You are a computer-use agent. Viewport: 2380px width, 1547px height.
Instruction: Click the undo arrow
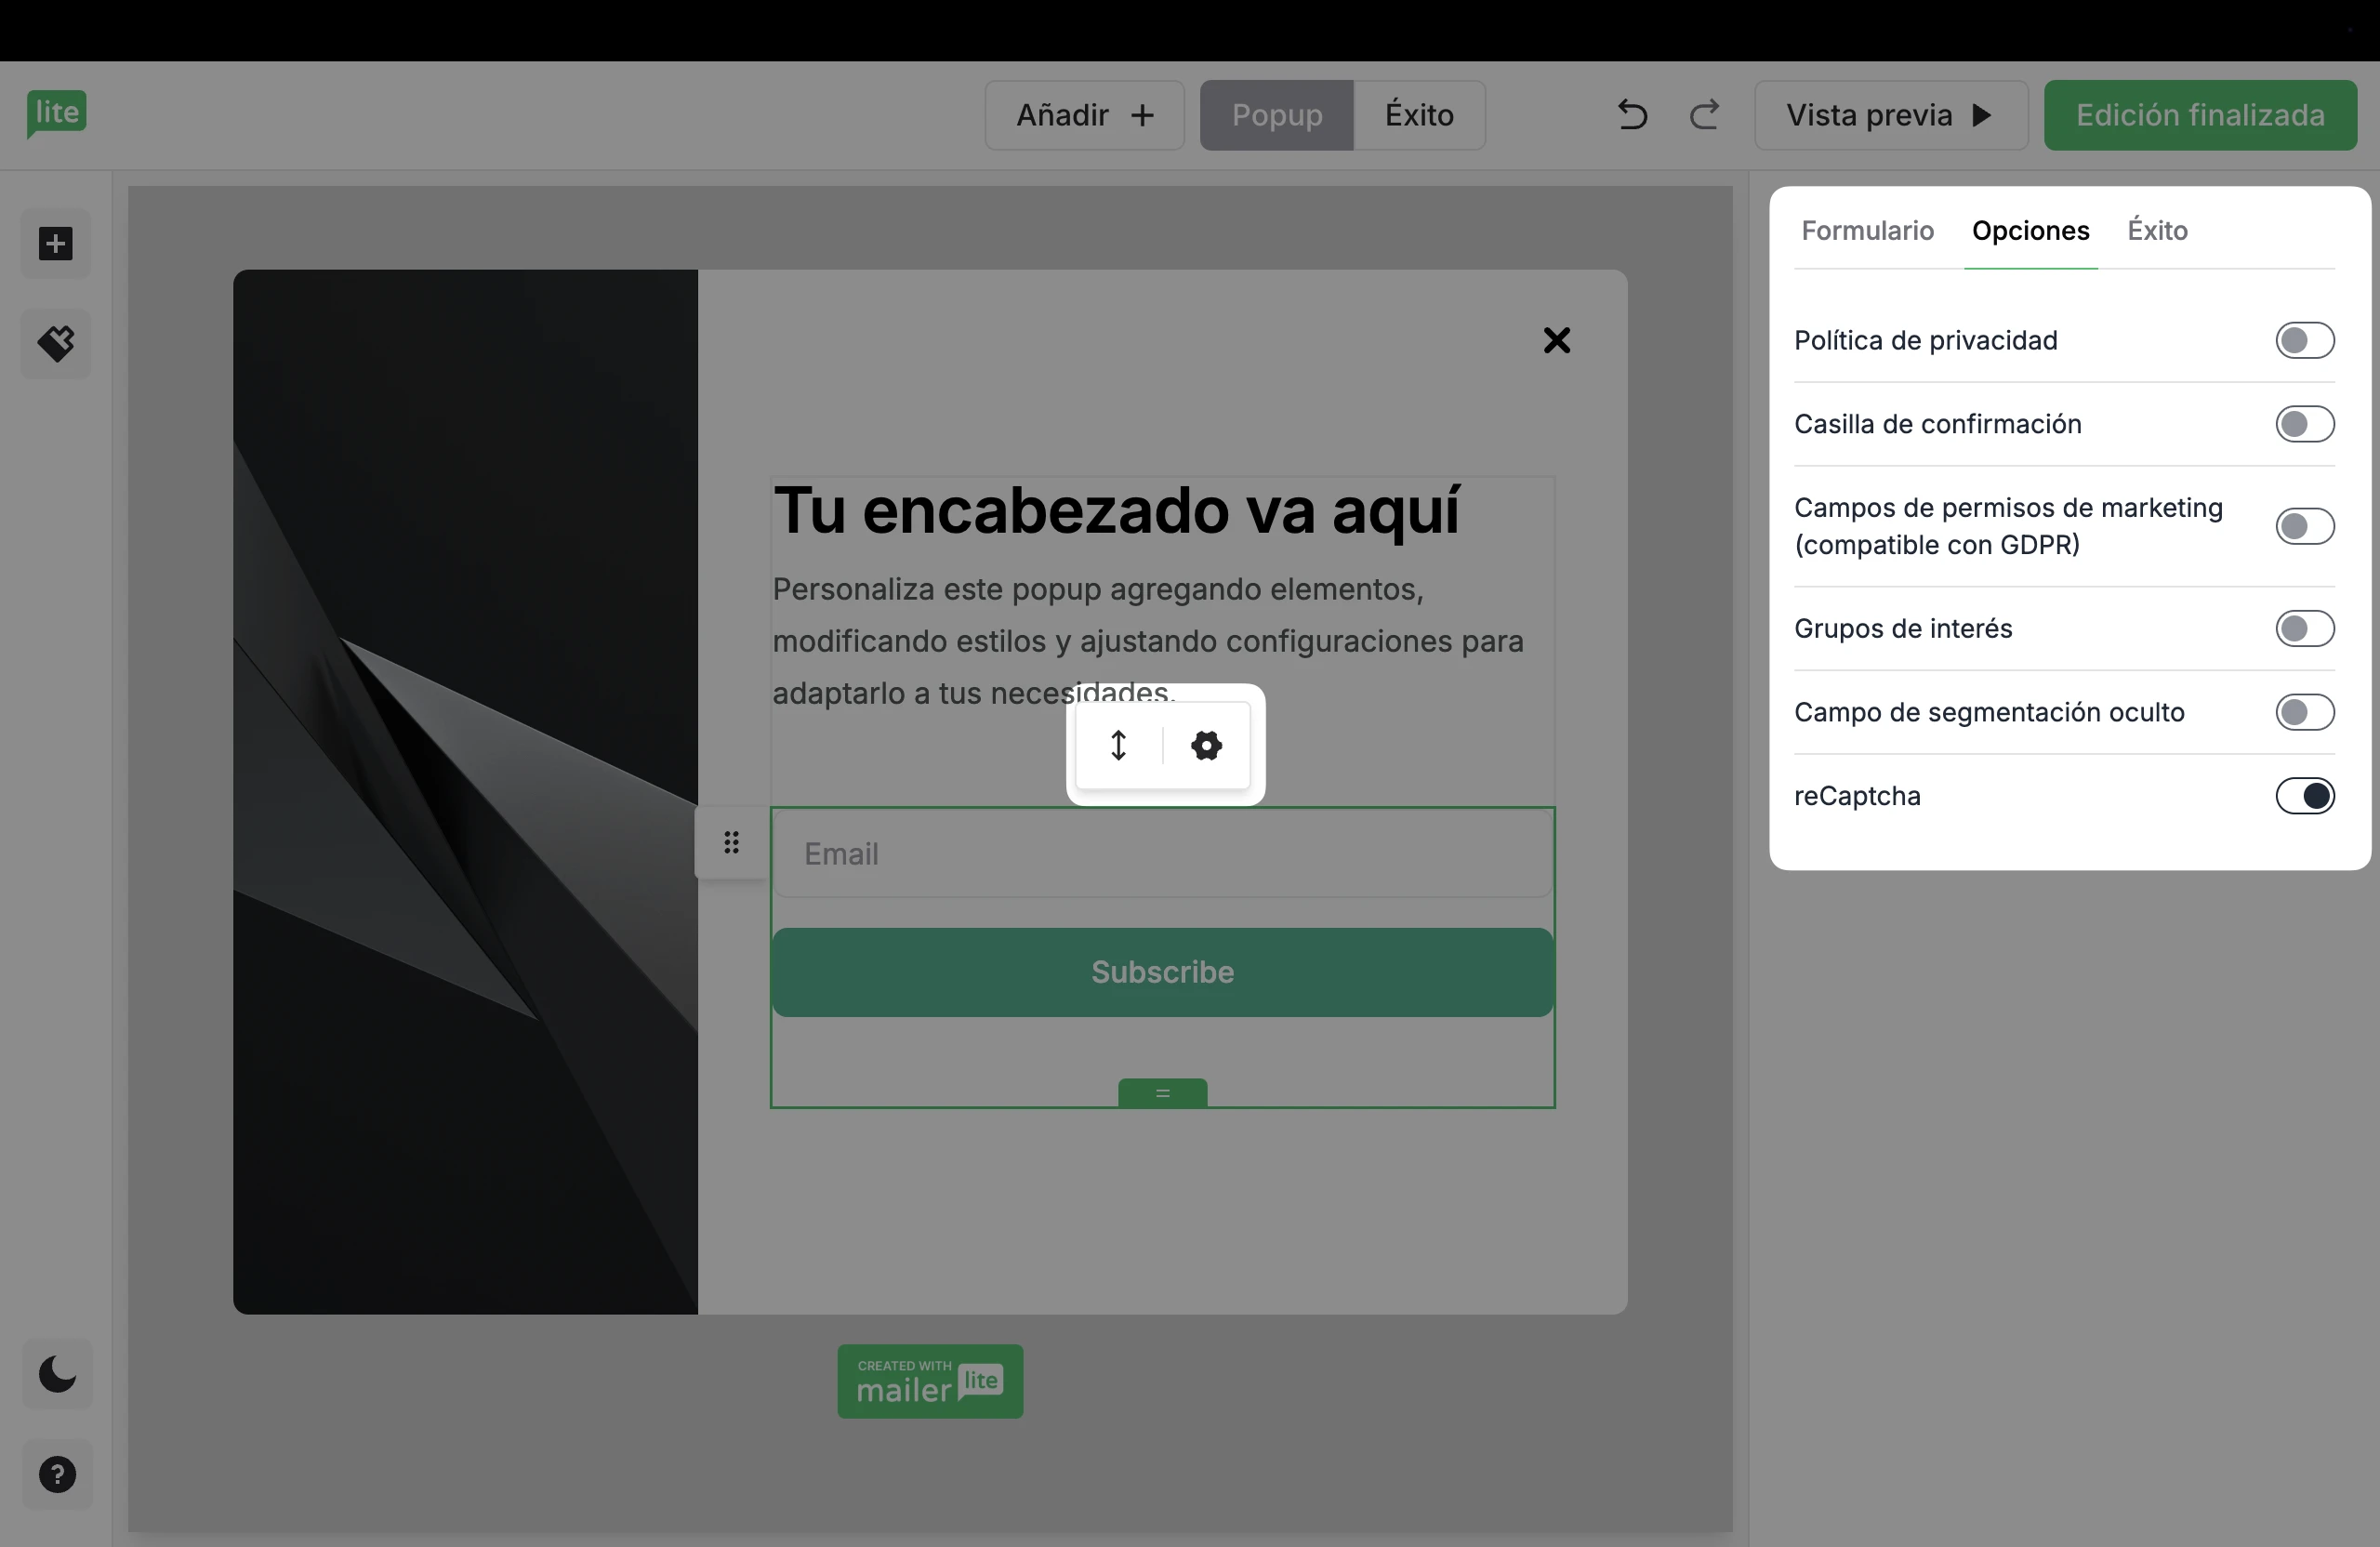(x=1632, y=115)
